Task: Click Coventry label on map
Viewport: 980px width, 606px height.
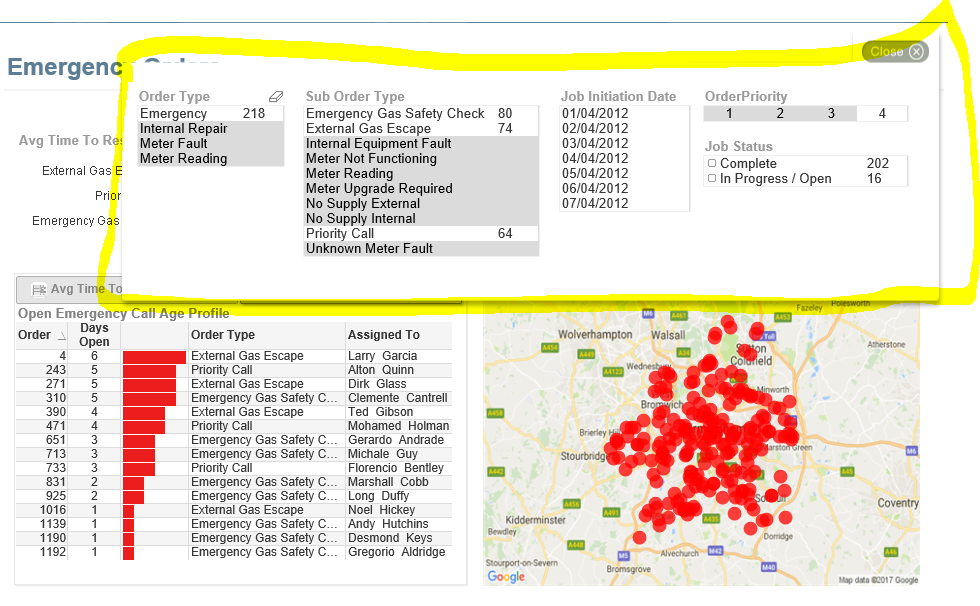Action: 898,504
